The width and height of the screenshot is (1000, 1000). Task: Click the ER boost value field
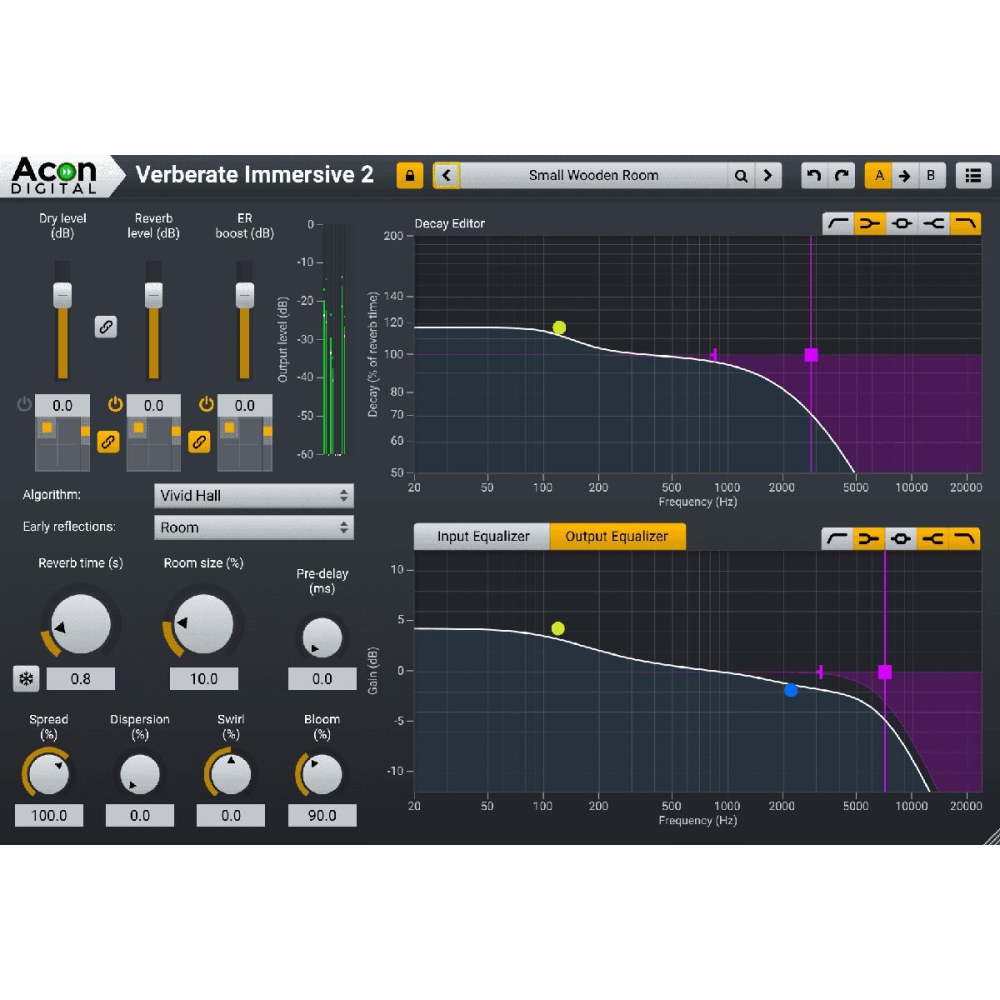coord(245,406)
